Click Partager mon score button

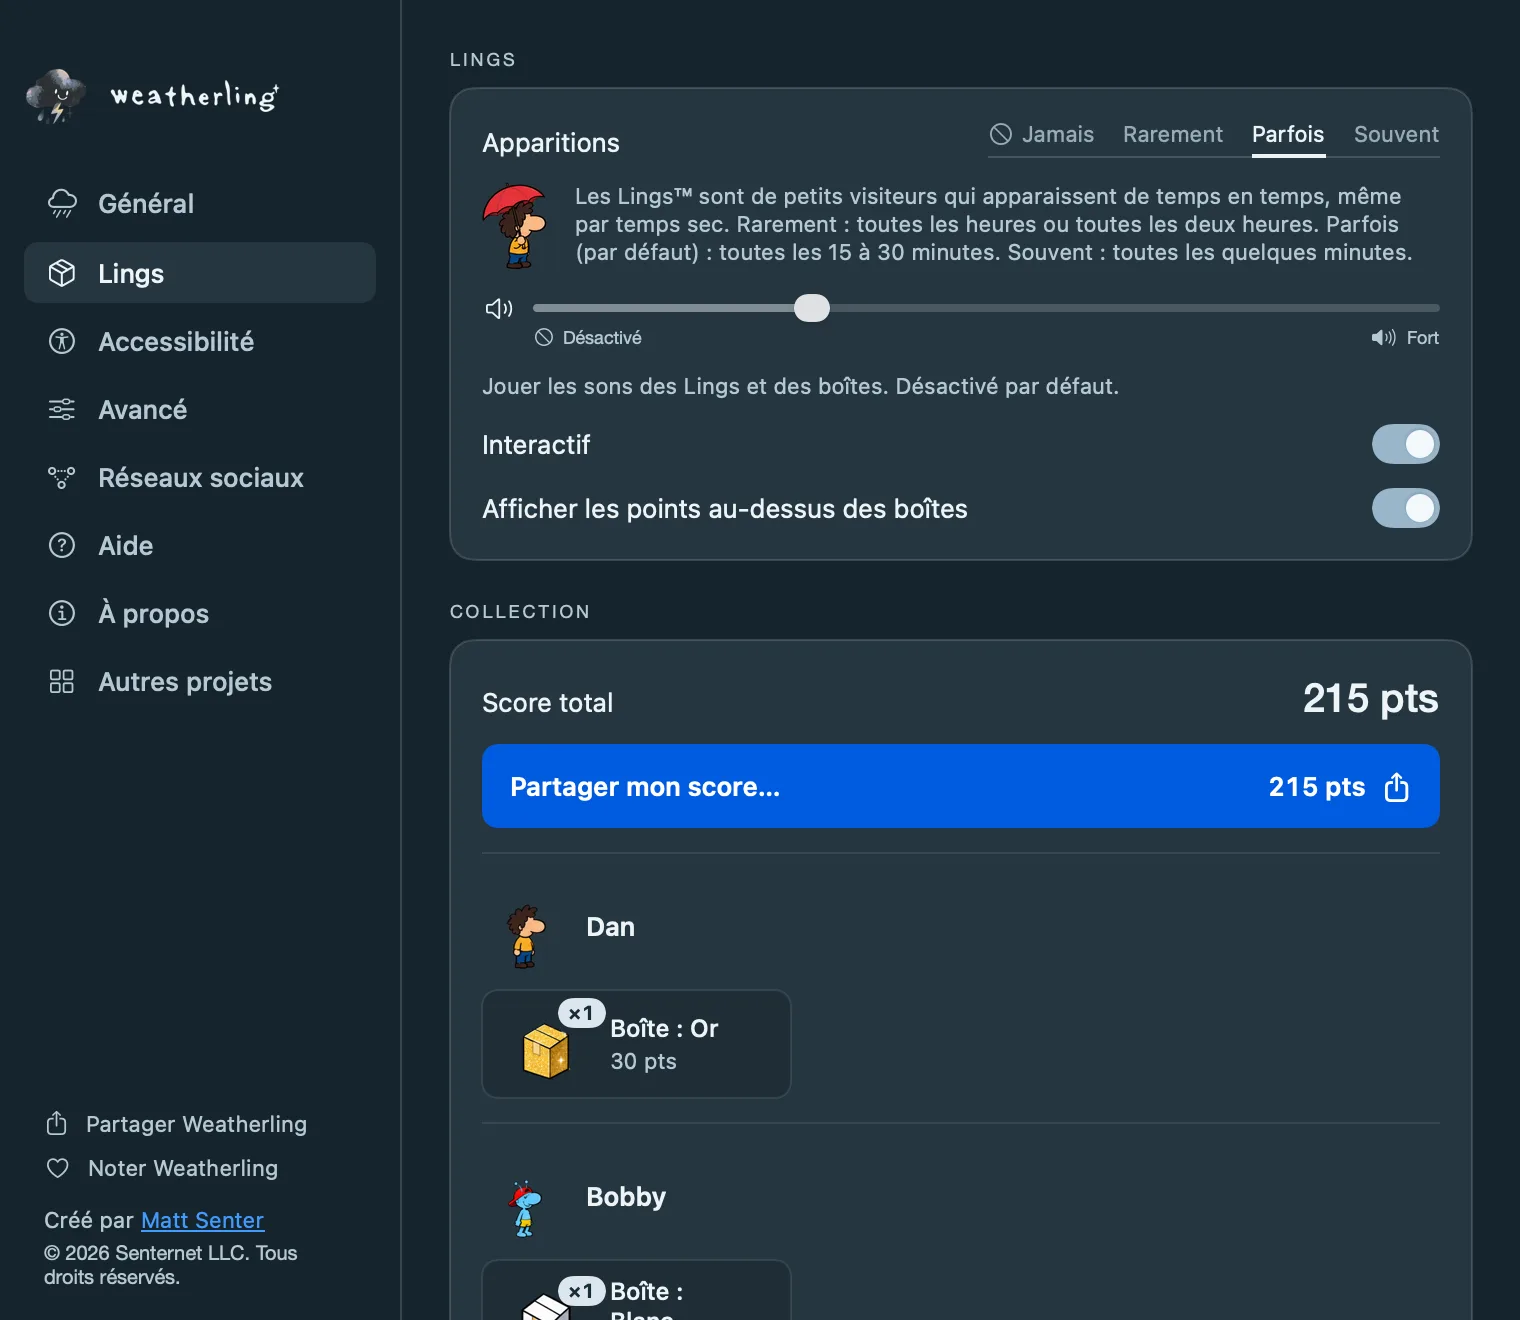tap(961, 786)
